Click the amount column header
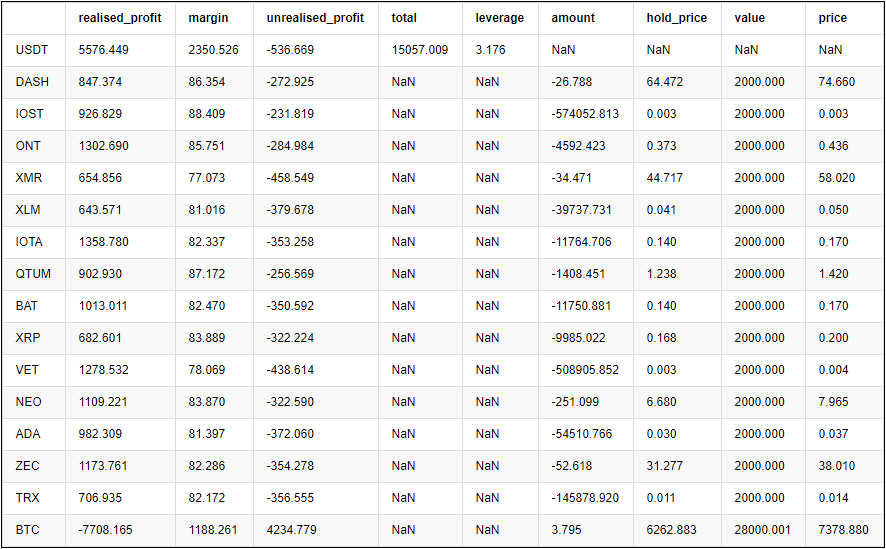This screenshot has width=886, height=549. pyautogui.click(x=573, y=18)
